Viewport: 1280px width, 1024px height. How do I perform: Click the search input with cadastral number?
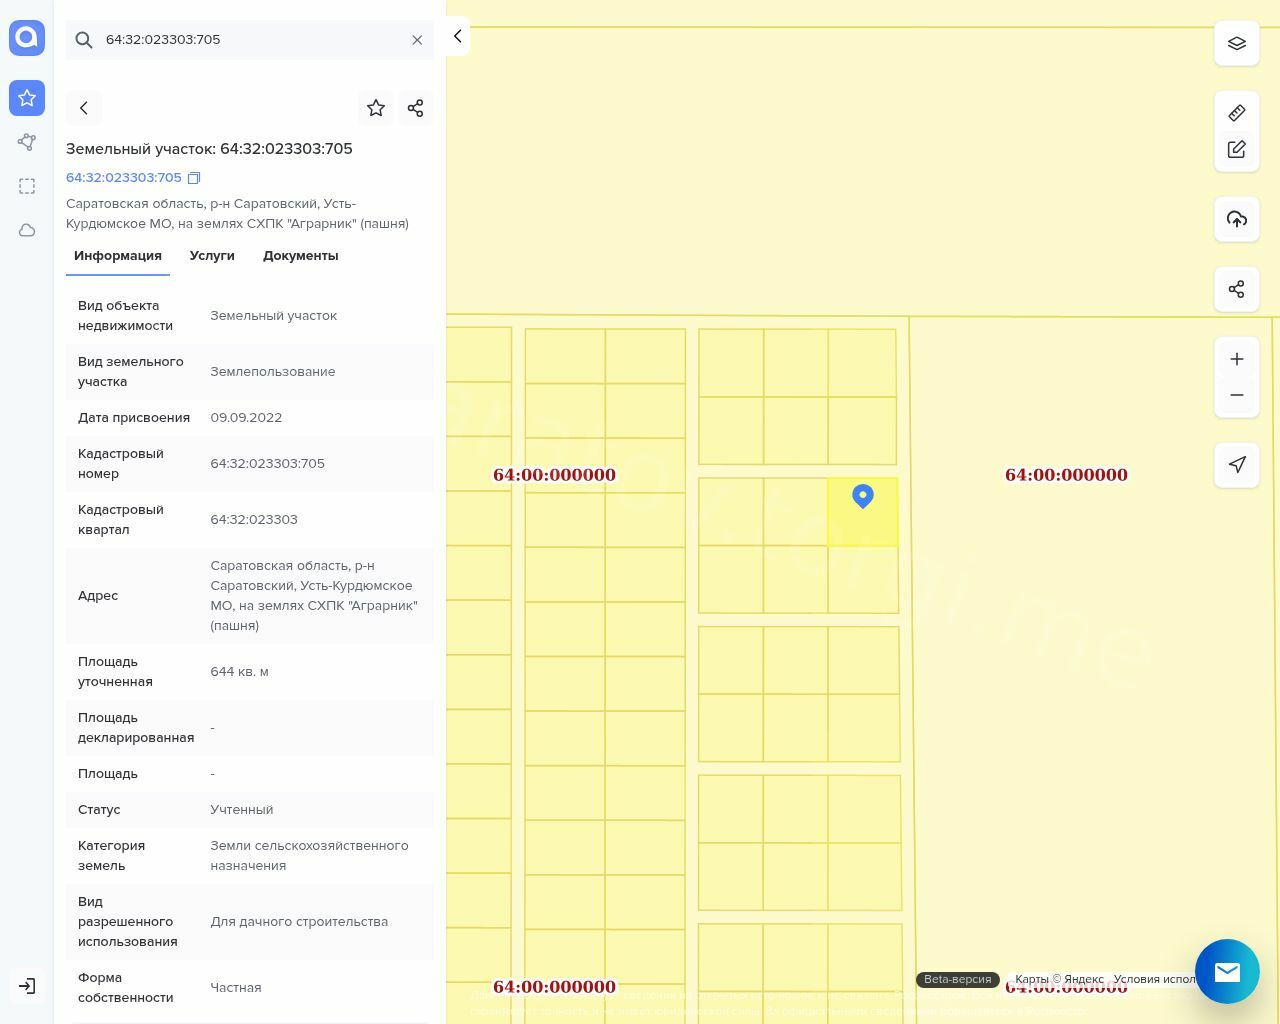point(250,40)
